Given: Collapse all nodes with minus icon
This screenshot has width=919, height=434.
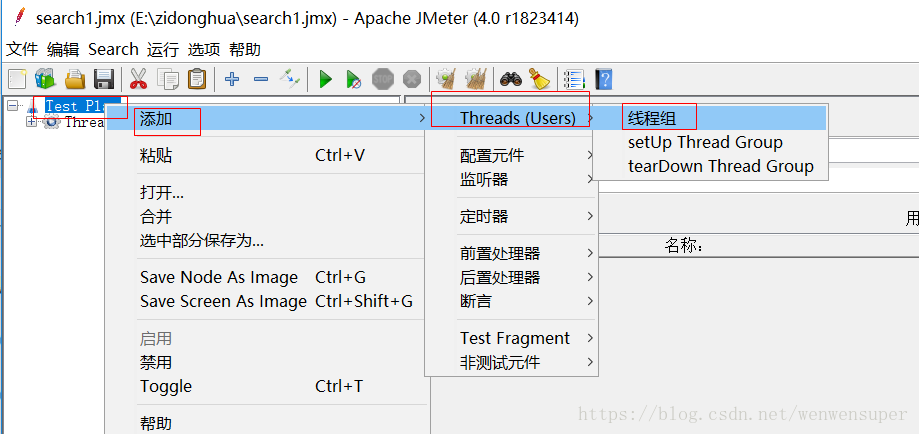Looking at the screenshot, I should (x=261, y=79).
